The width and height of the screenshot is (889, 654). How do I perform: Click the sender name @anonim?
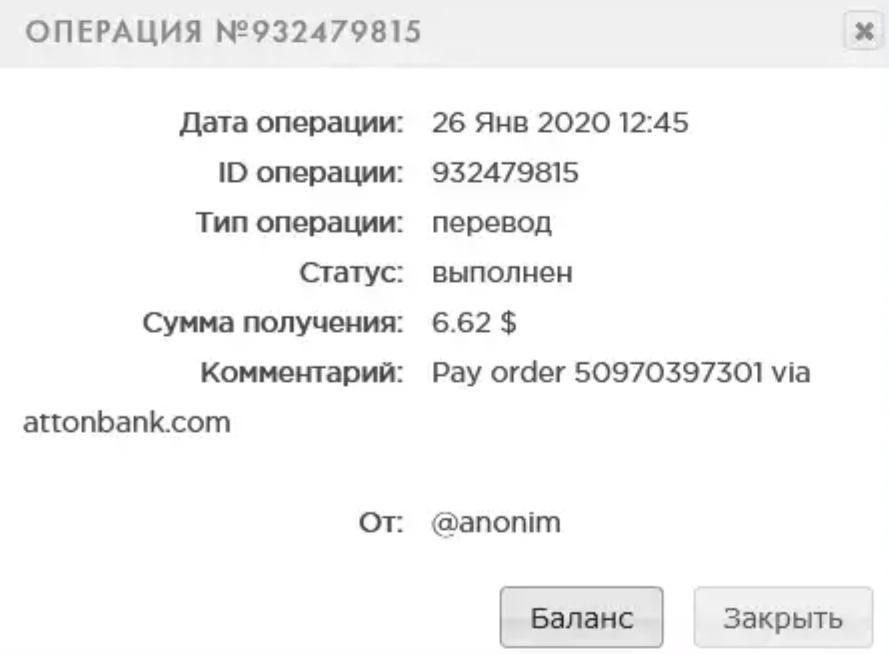(x=496, y=523)
